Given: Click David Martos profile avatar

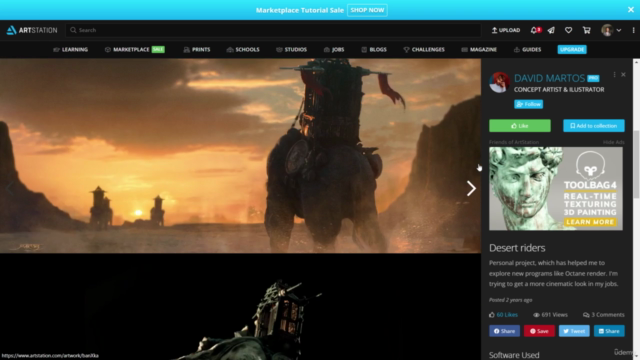Looking at the screenshot, I should (x=499, y=82).
